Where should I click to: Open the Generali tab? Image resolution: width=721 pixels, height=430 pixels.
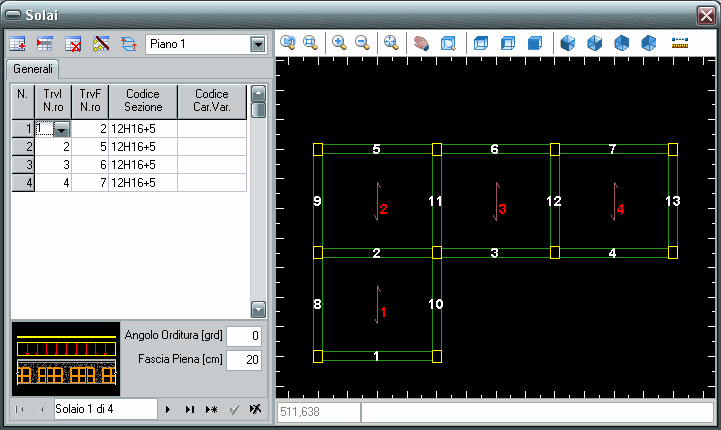click(x=33, y=70)
